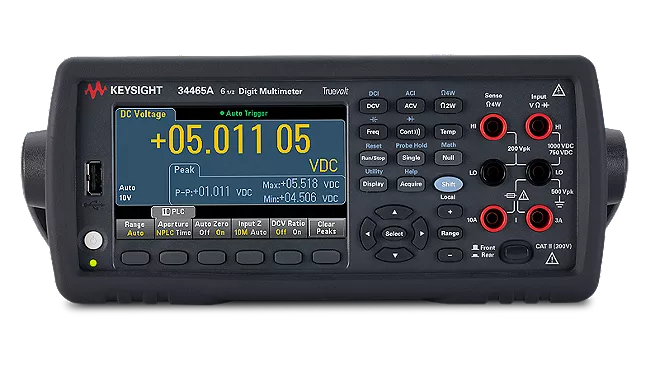660x372 pixels.
Task: Select the Input Z softkey
Action: tap(250, 228)
